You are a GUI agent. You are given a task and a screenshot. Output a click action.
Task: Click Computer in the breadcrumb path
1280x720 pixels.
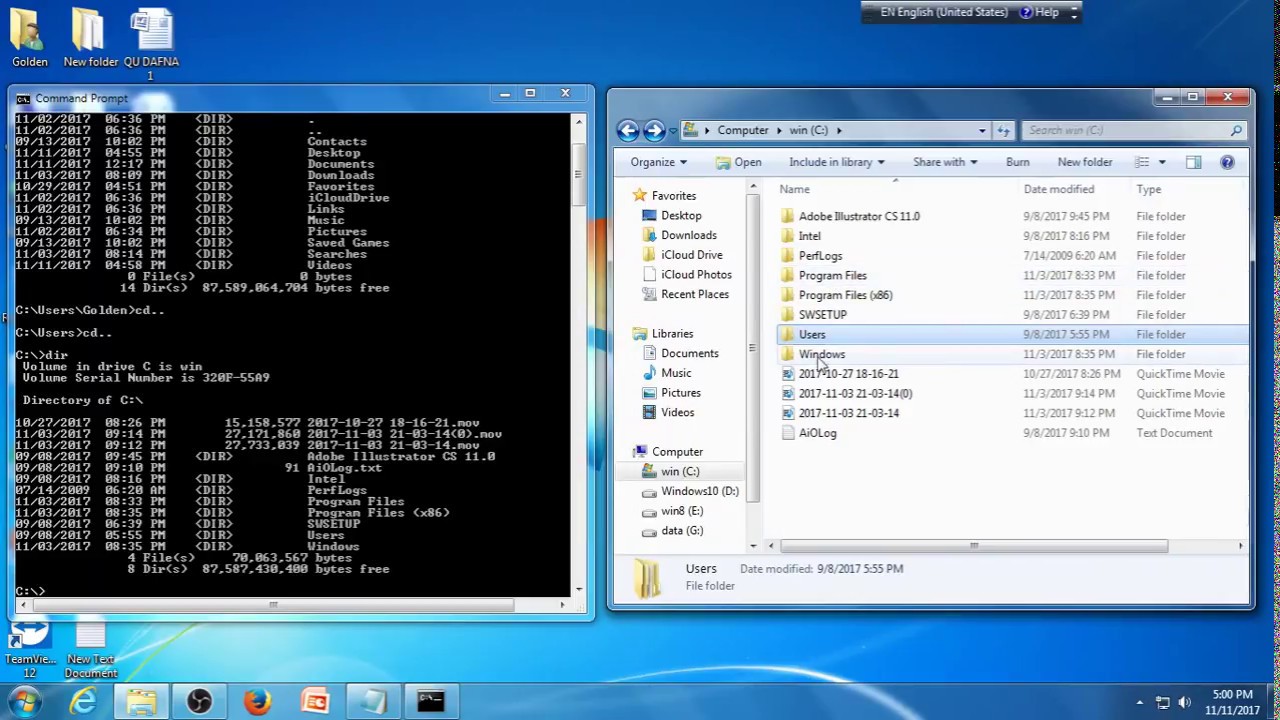[x=743, y=130]
